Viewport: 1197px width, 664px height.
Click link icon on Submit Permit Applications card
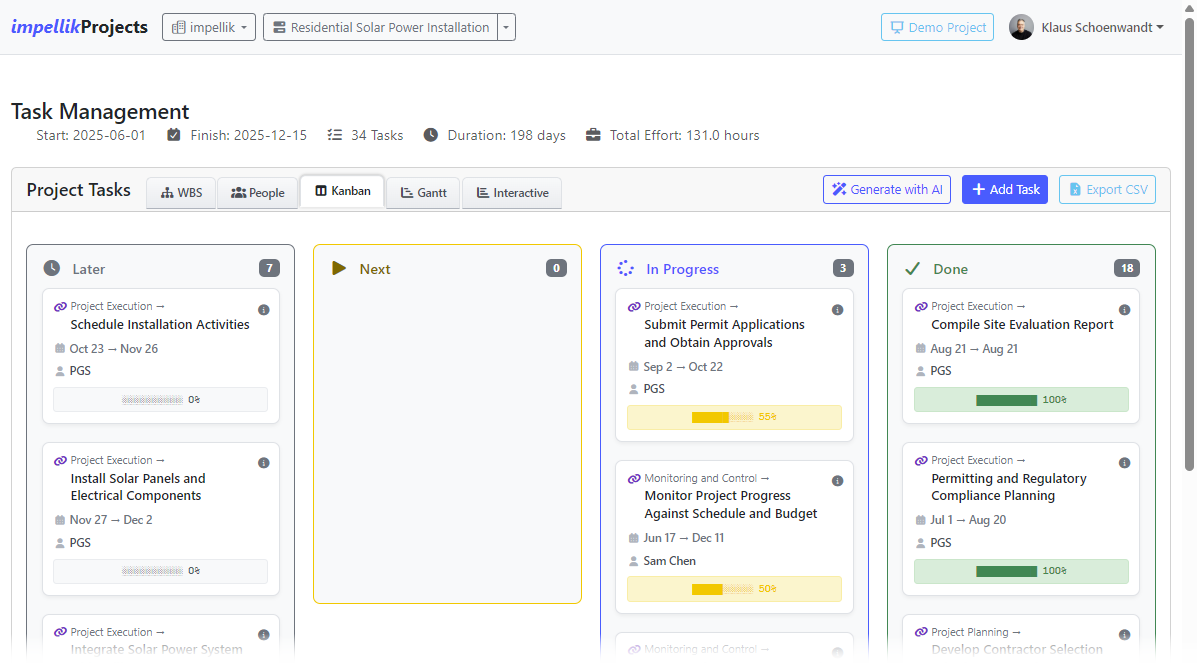point(634,307)
